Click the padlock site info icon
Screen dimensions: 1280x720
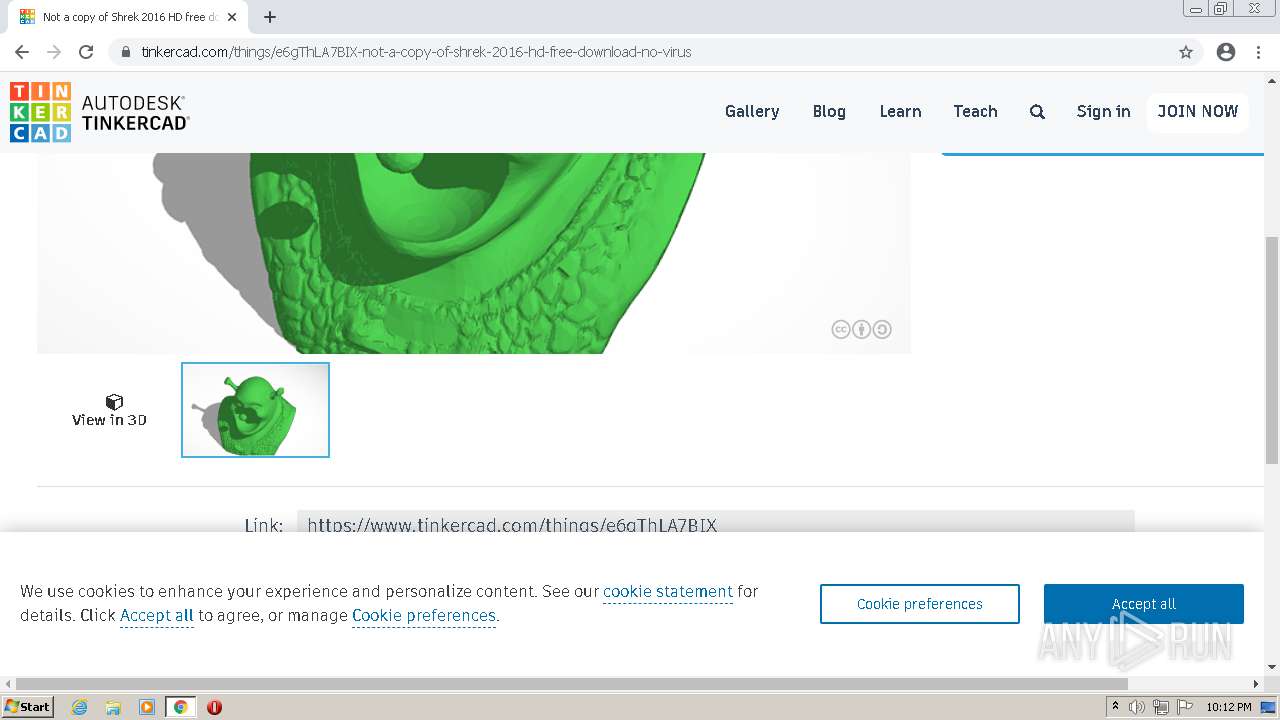(x=126, y=52)
